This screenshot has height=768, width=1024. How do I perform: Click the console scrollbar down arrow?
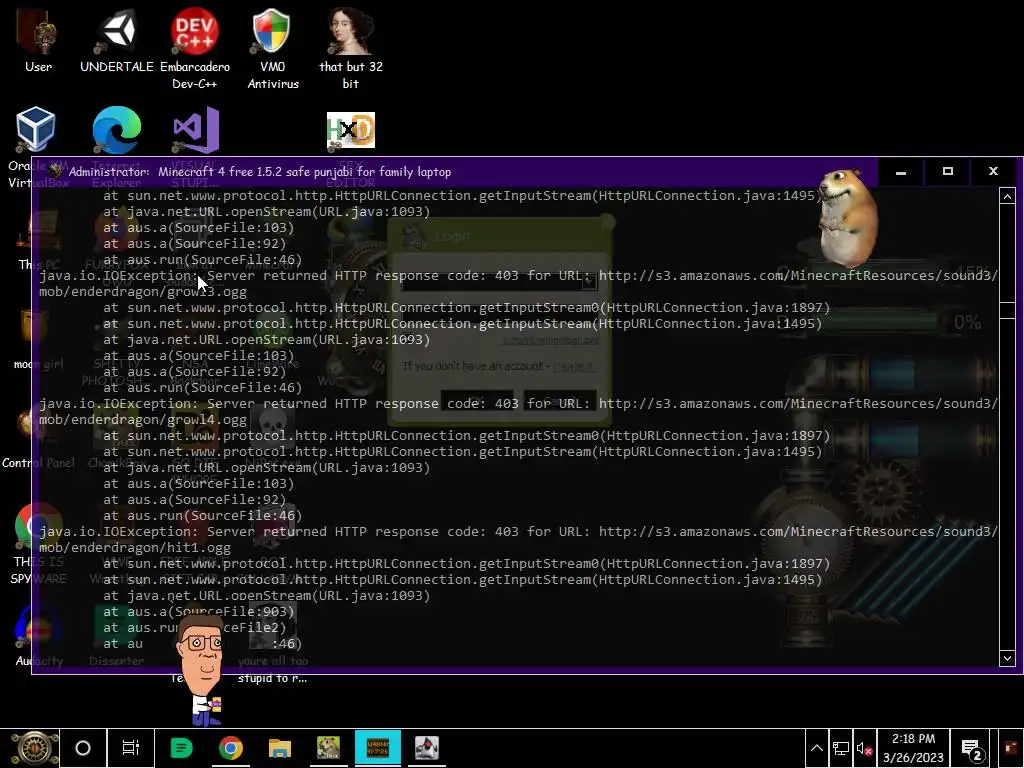click(x=1007, y=658)
